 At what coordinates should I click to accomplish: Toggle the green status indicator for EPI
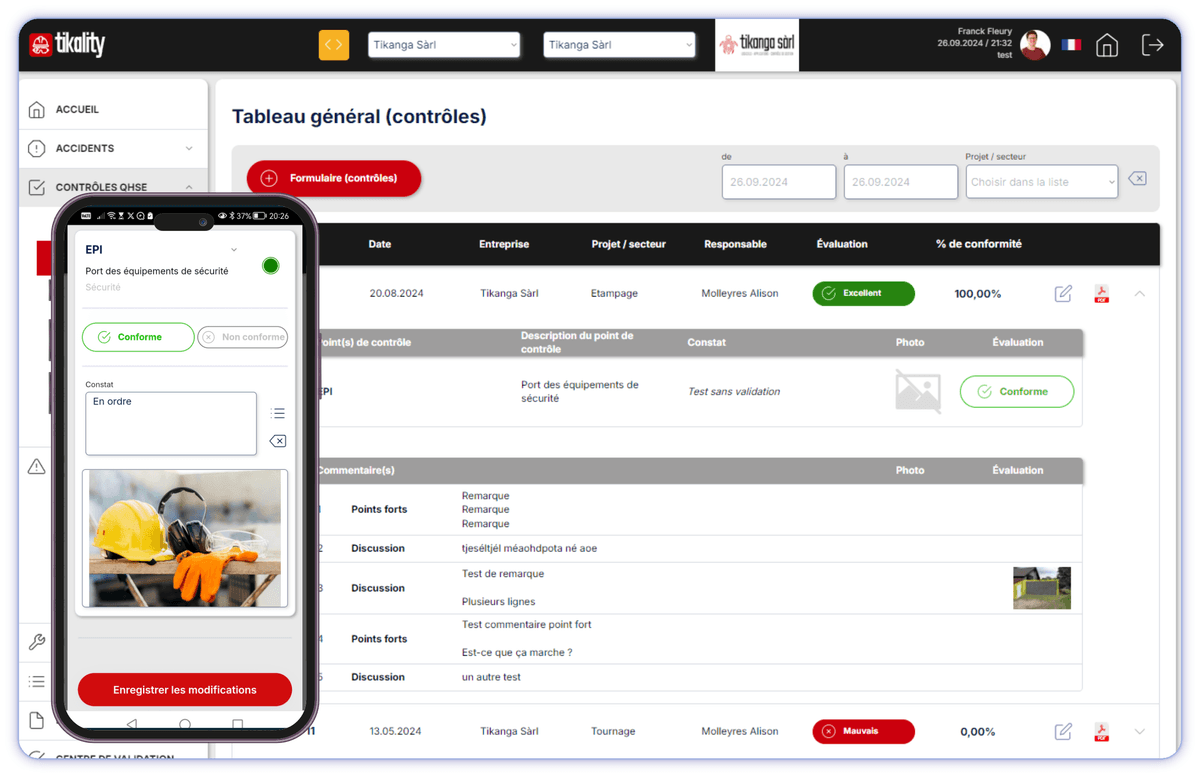click(x=270, y=266)
